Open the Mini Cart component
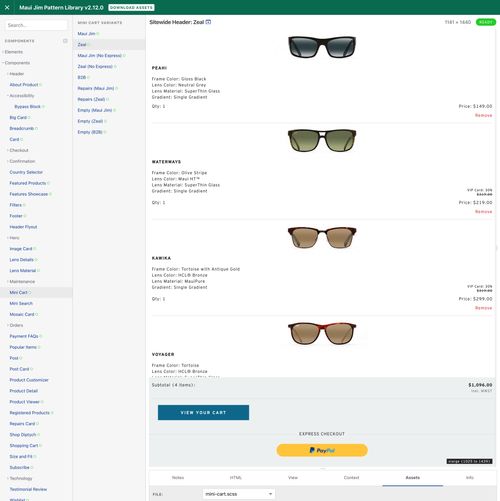Image resolution: width=500 pixels, height=501 pixels. click(x=18, y=293)
